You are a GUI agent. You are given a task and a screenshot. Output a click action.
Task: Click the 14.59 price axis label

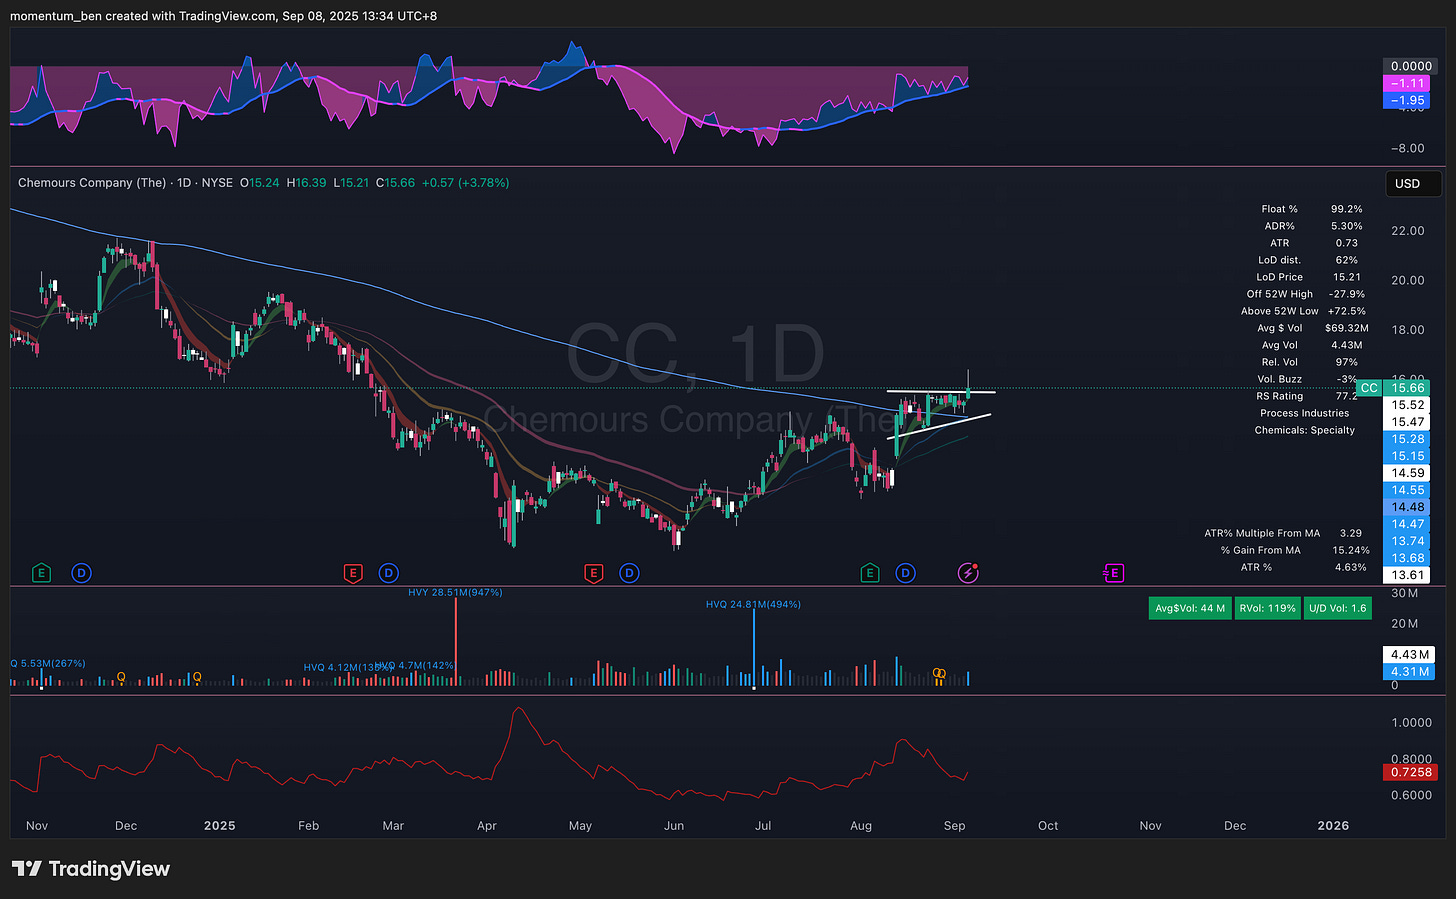pyautogui.click(x=1408, y=473)
